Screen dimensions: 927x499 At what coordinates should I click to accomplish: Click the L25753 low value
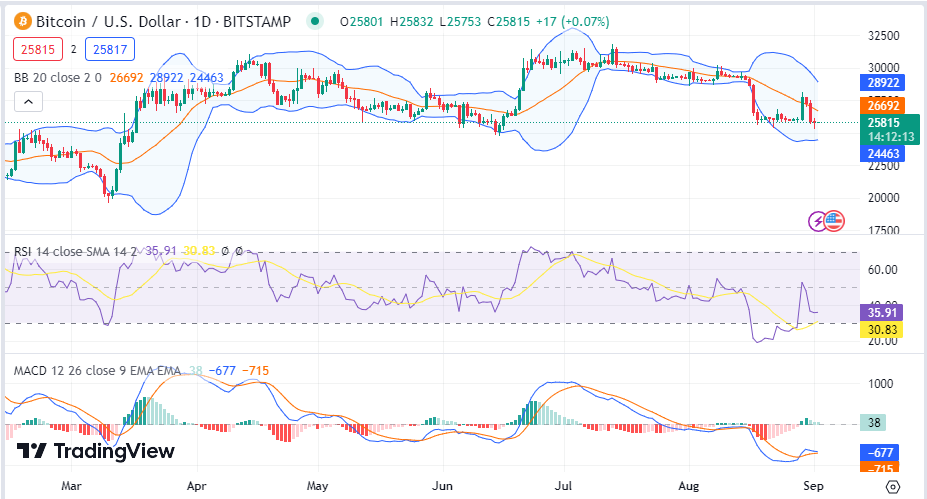pos(460,22)
